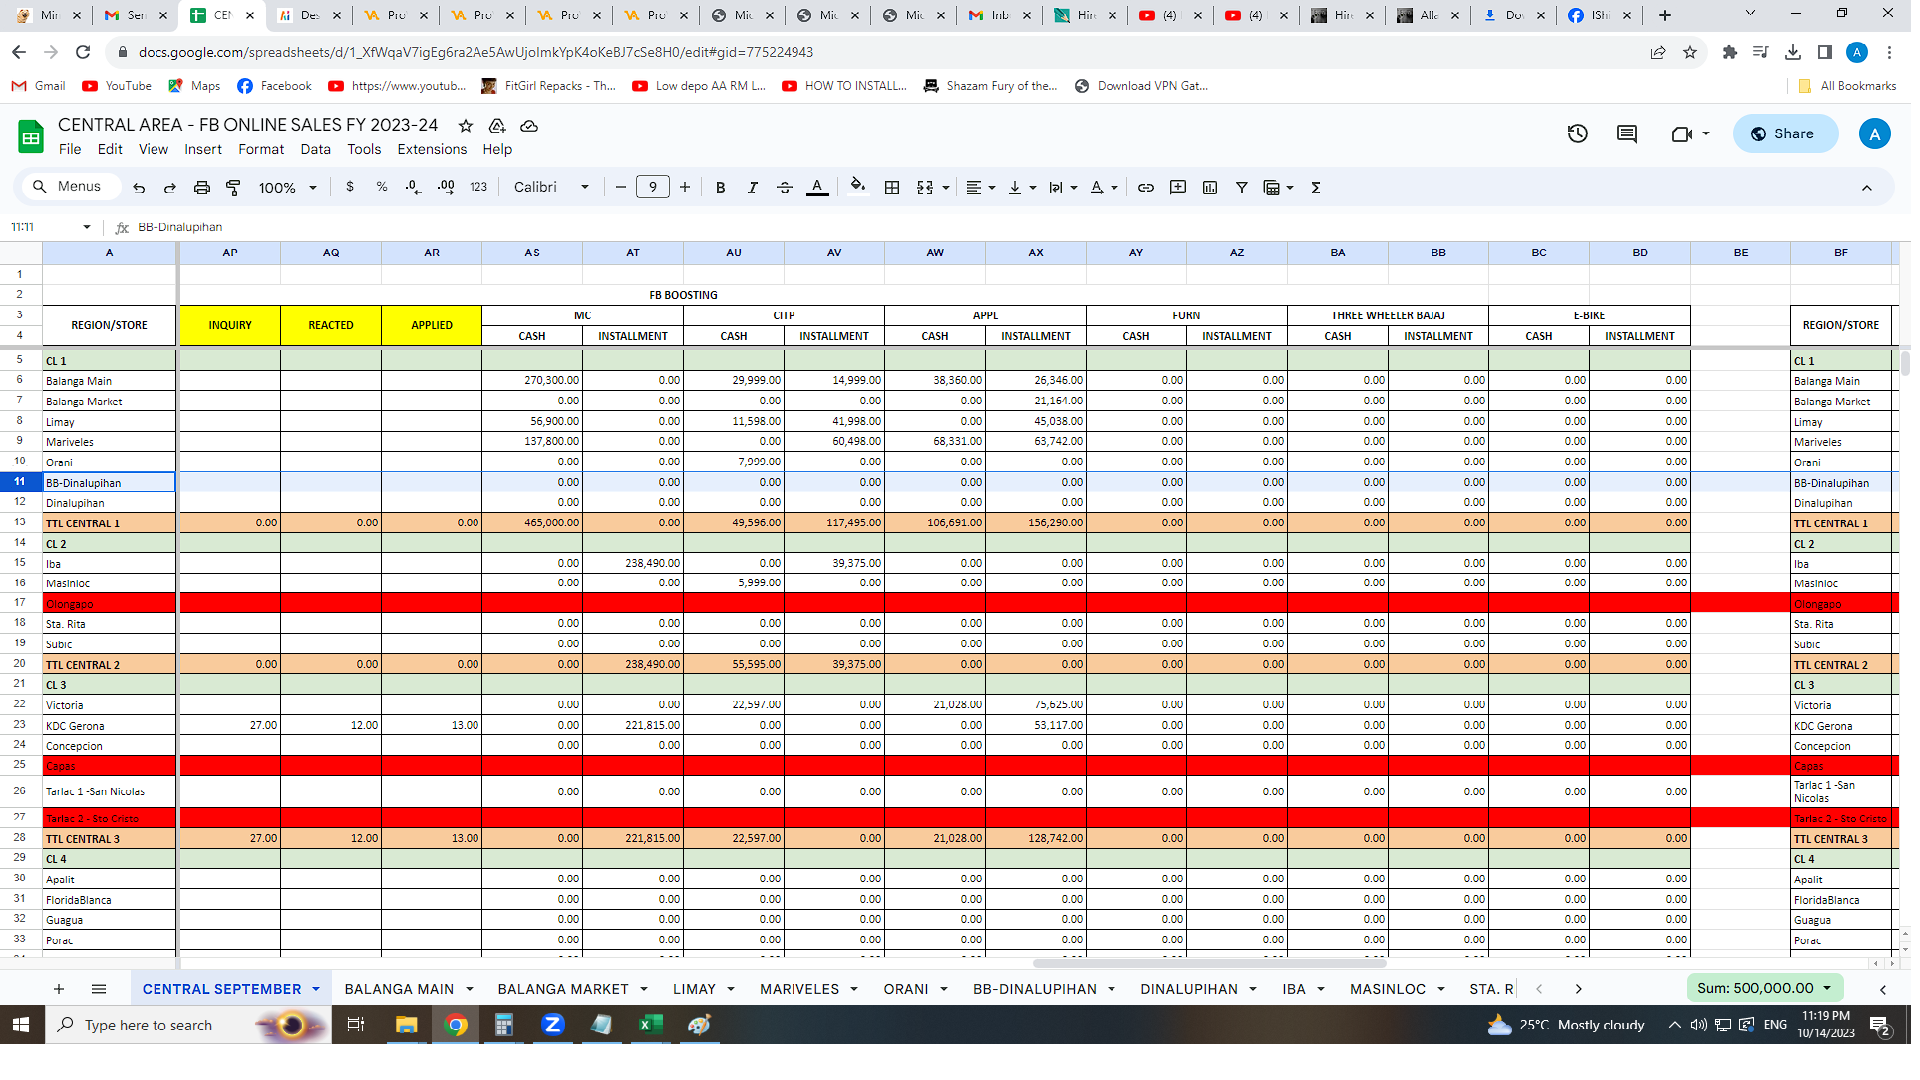Click the Print icon

[202, 188]
